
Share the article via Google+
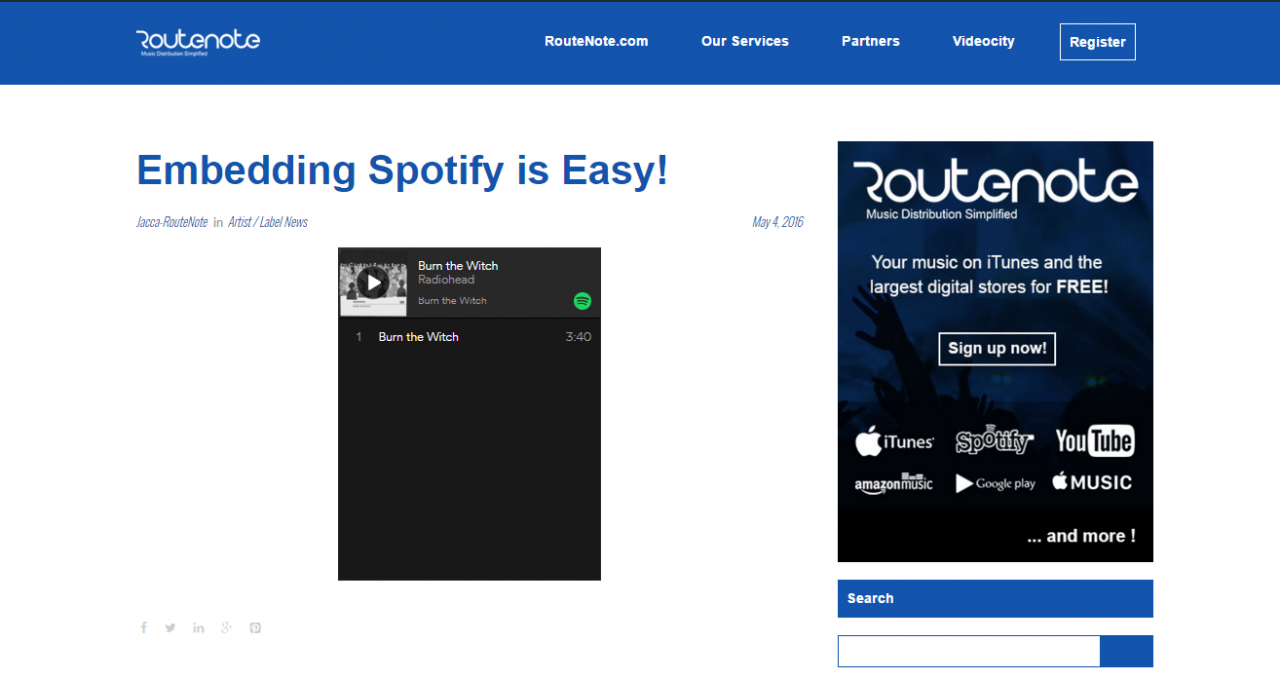click(x=226, y=627)
